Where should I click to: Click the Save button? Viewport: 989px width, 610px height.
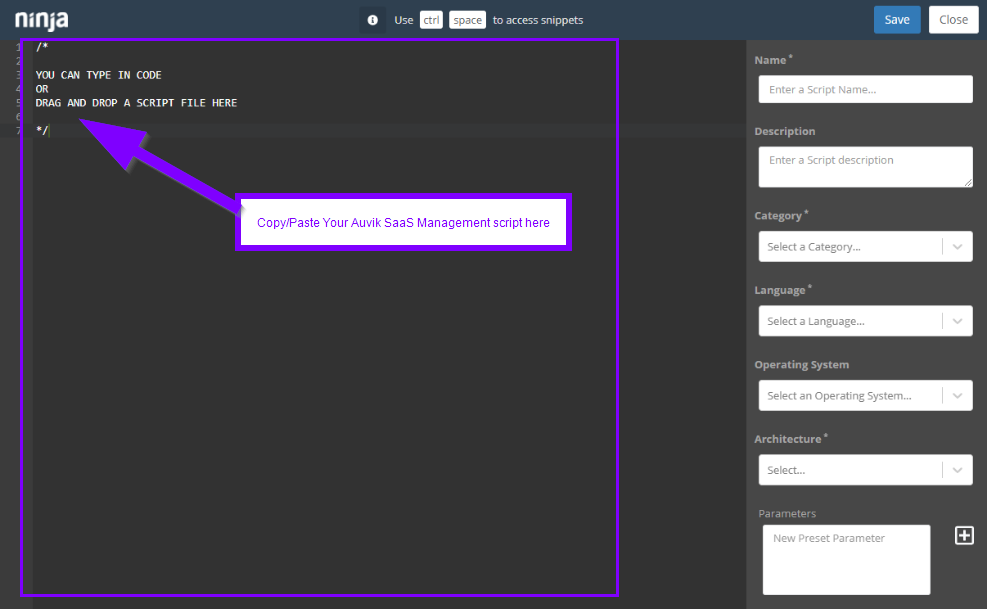896,19
